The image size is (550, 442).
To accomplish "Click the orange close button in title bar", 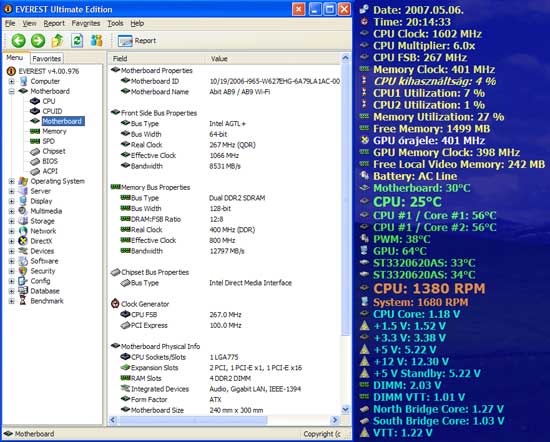I will tap(299, 9).
